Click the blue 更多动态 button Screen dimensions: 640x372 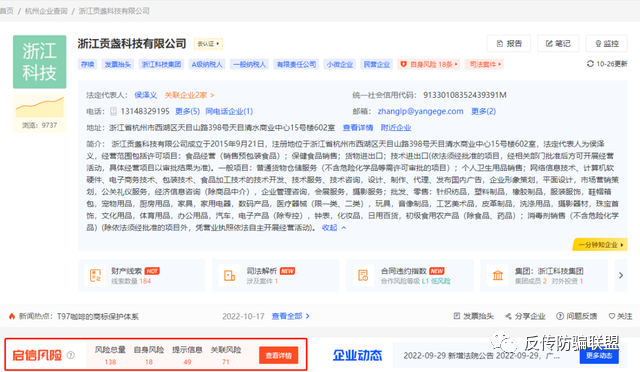coord(599,356)
